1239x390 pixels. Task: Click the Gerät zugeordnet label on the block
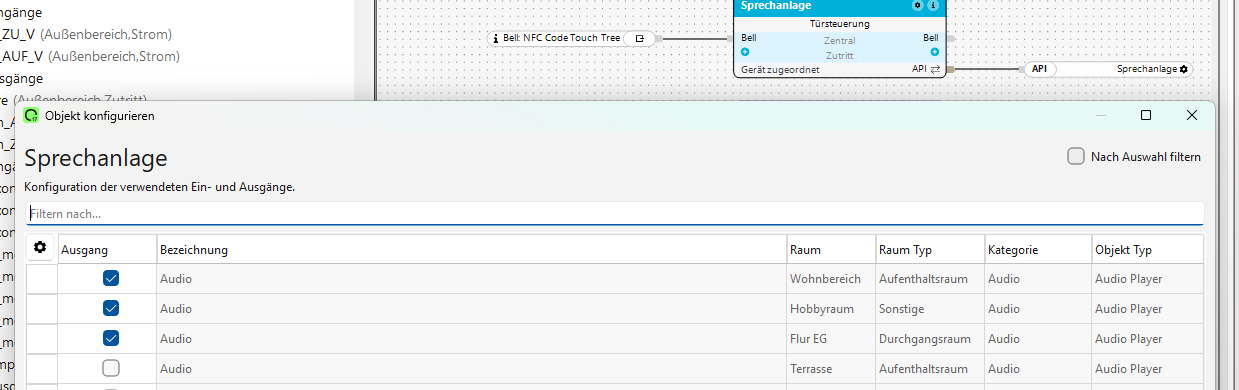point(780,70)
